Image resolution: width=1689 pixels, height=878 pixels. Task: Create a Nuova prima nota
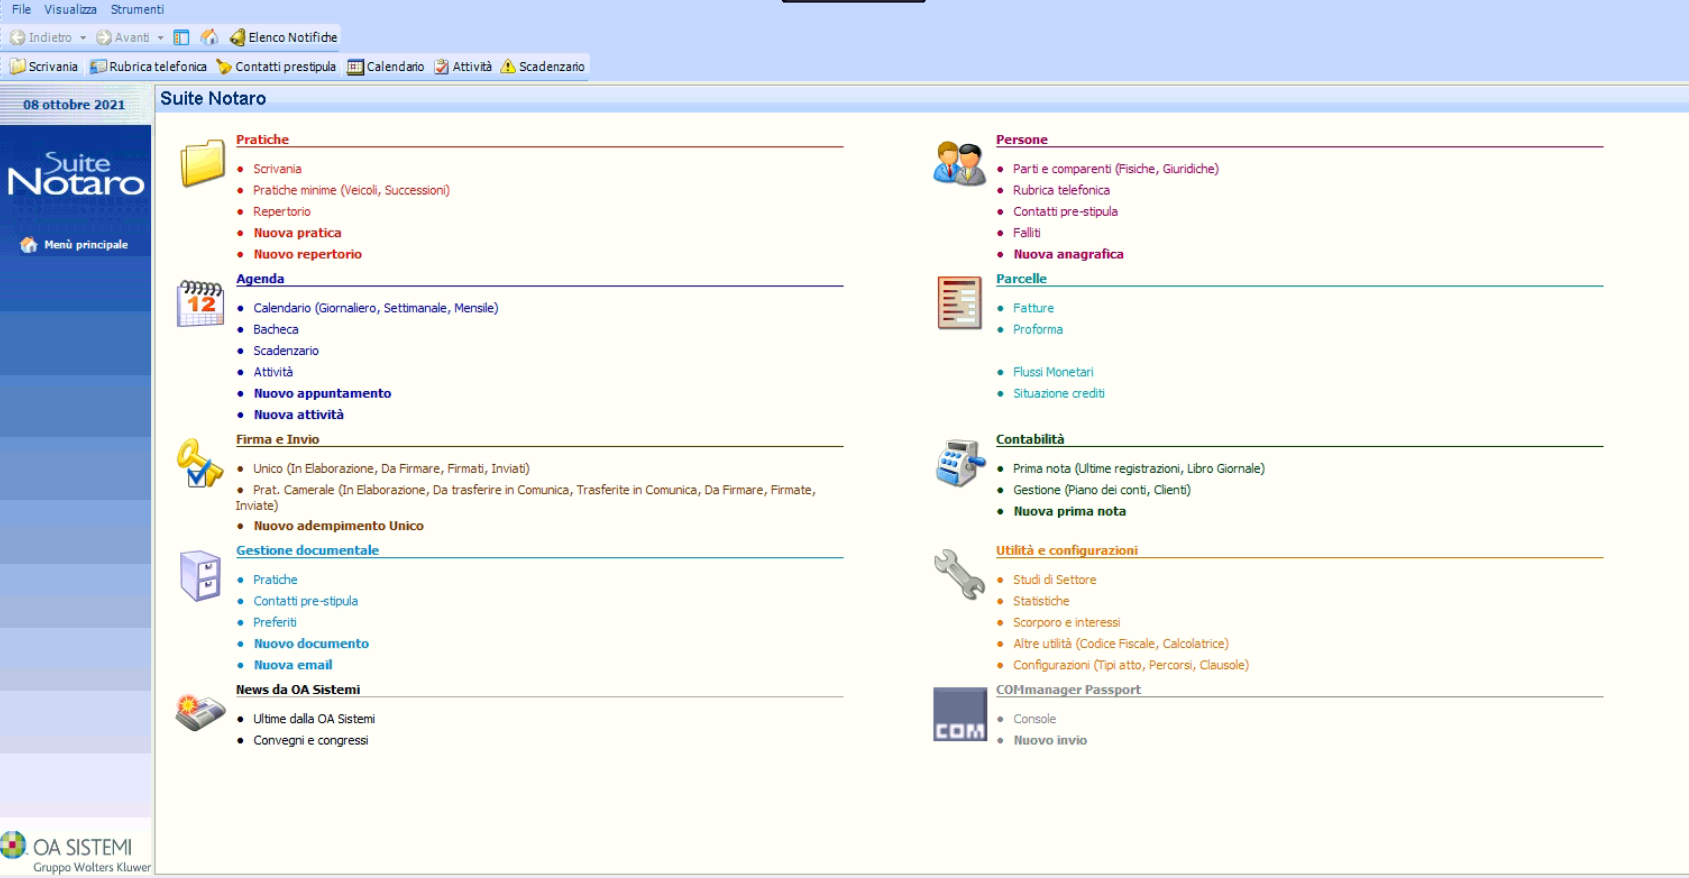click(1069, 511)
